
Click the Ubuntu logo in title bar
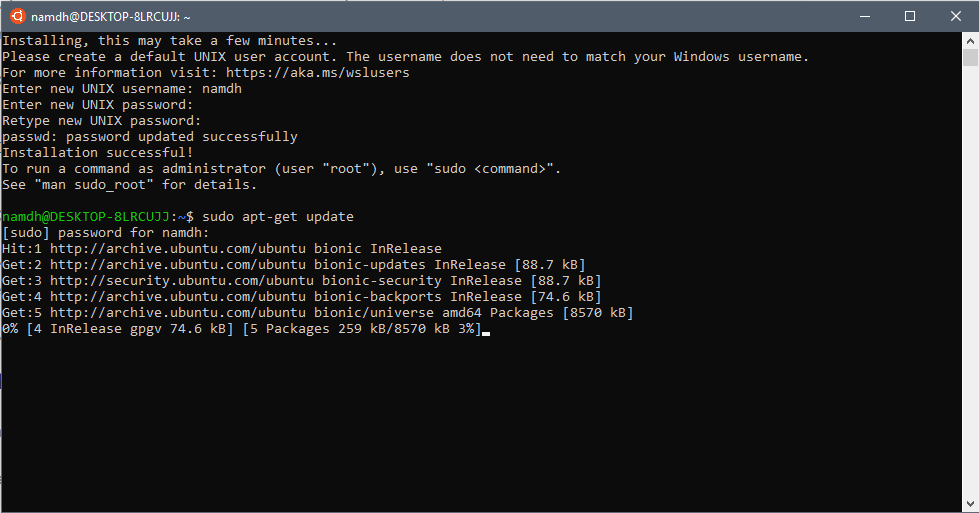tap(17, 16)
